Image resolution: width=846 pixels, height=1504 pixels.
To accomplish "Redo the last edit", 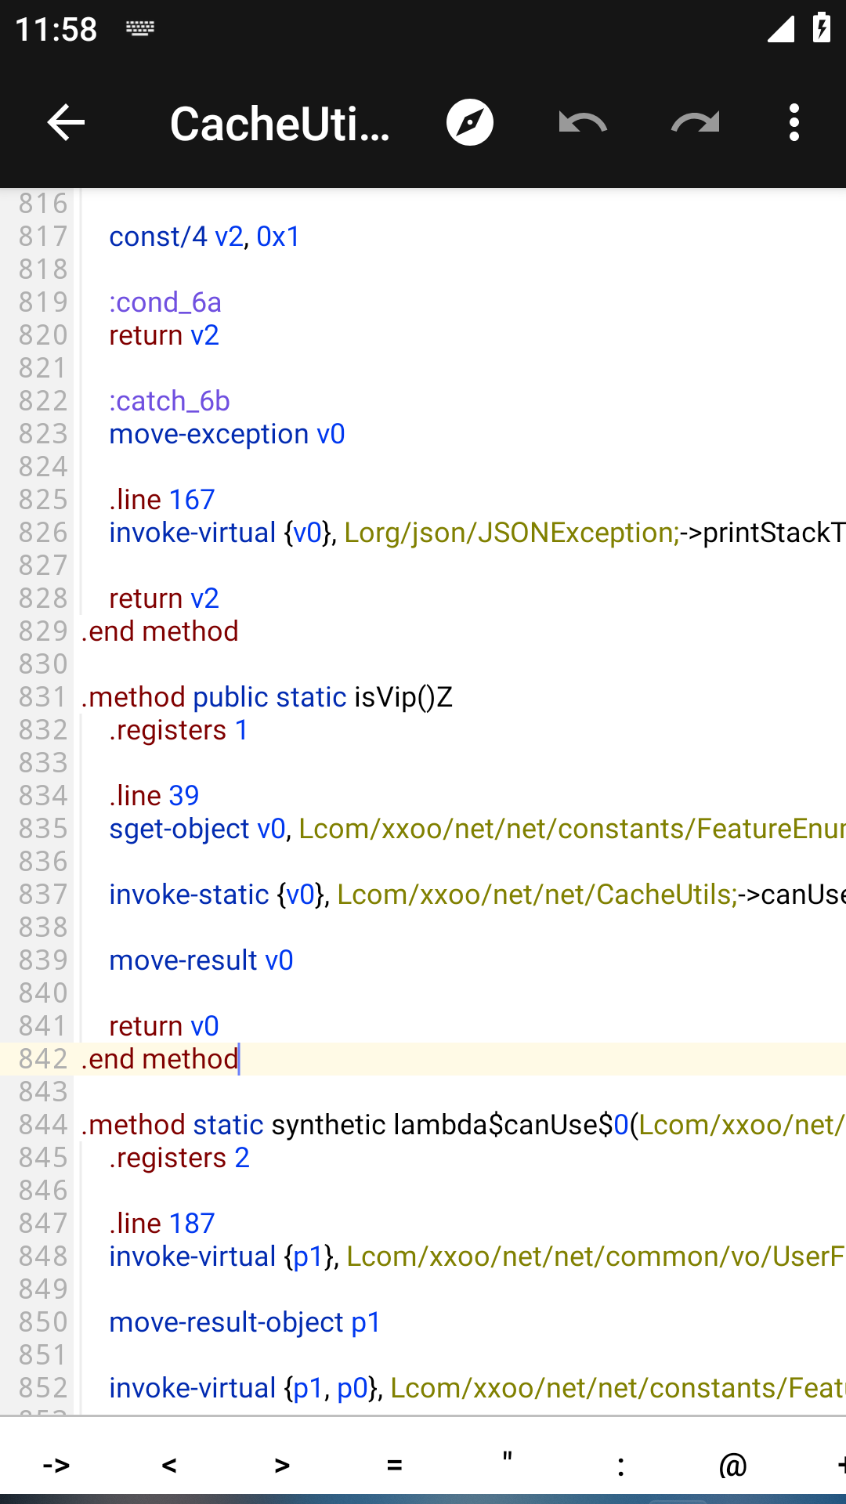I will (695, 123).
